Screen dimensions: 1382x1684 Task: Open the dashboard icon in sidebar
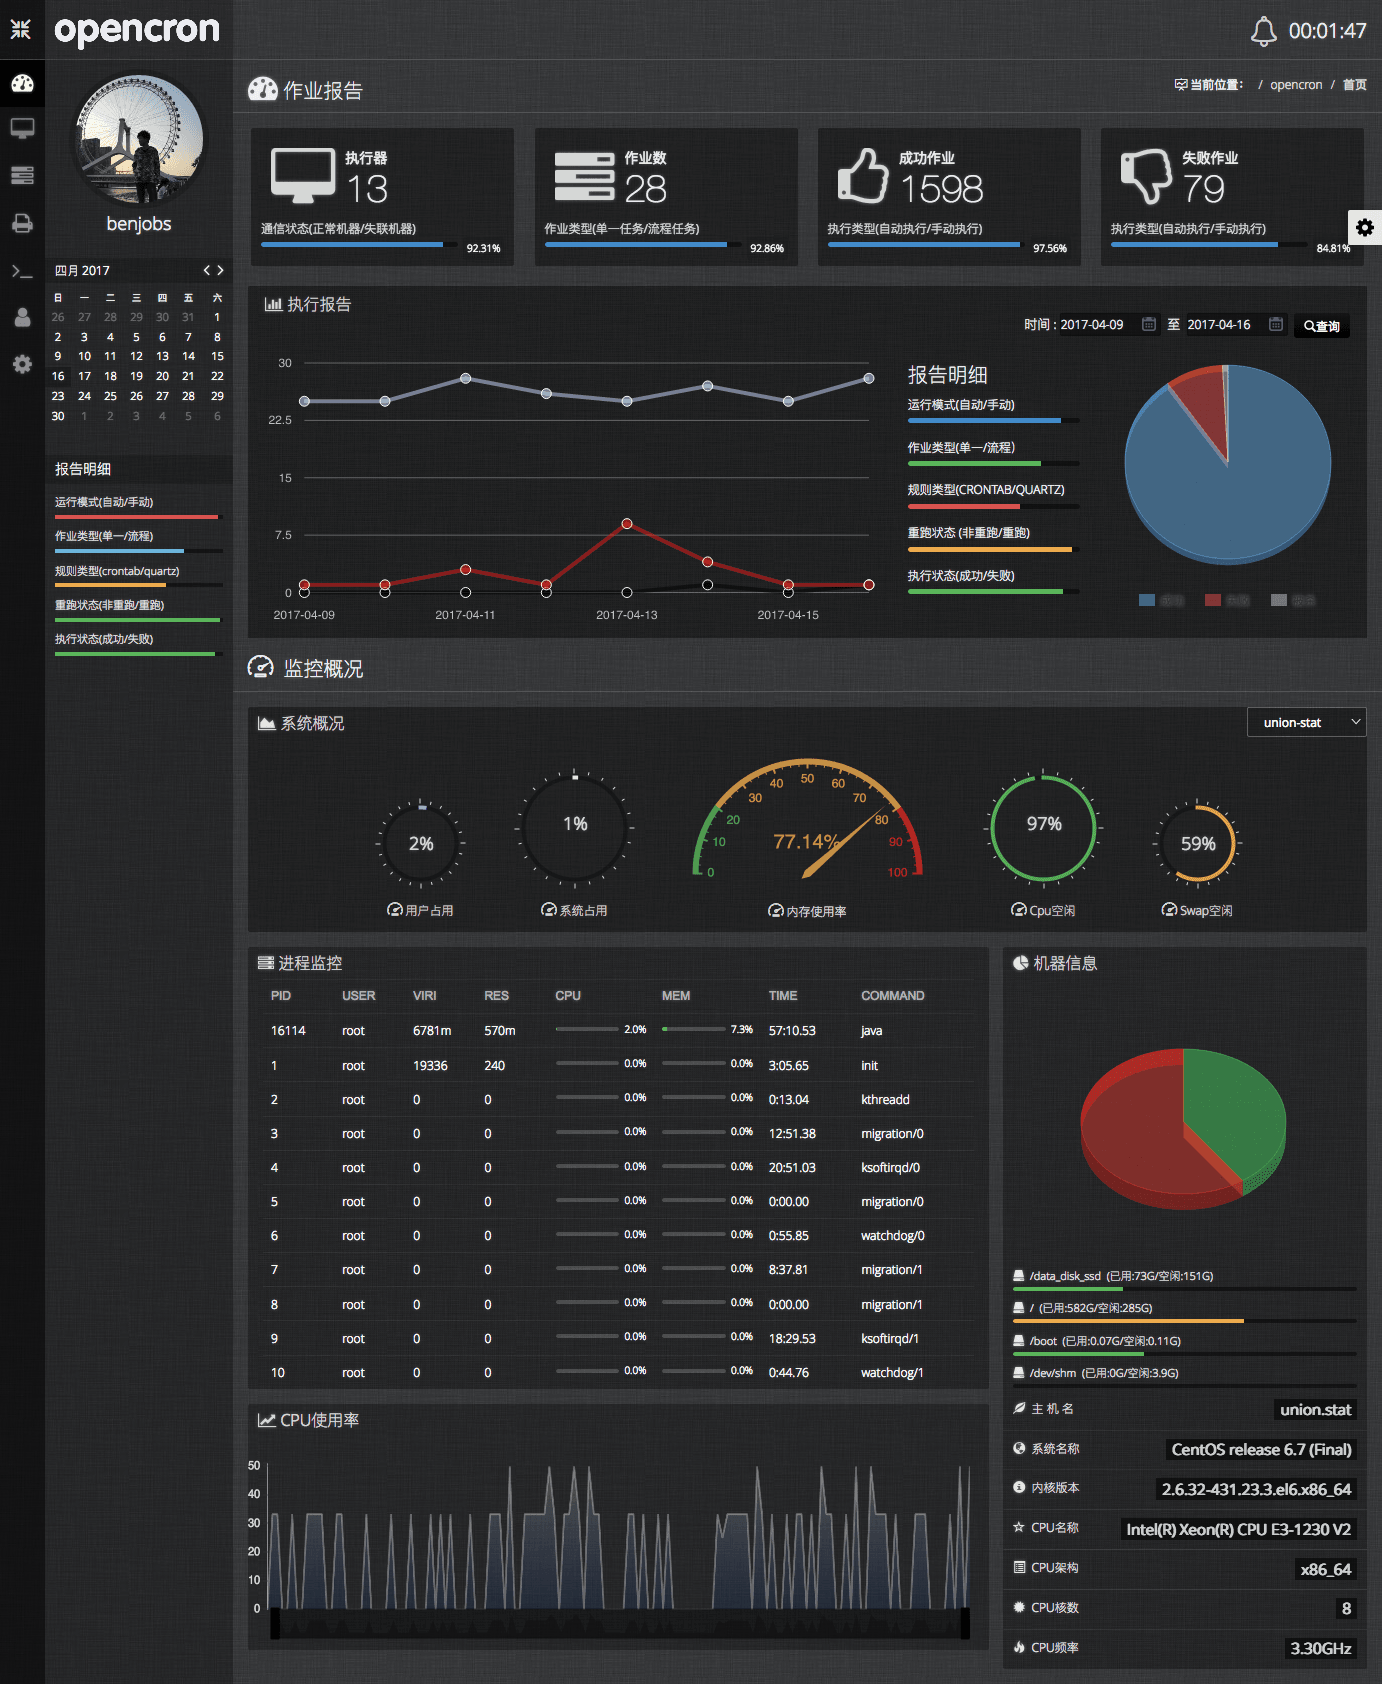22,84
